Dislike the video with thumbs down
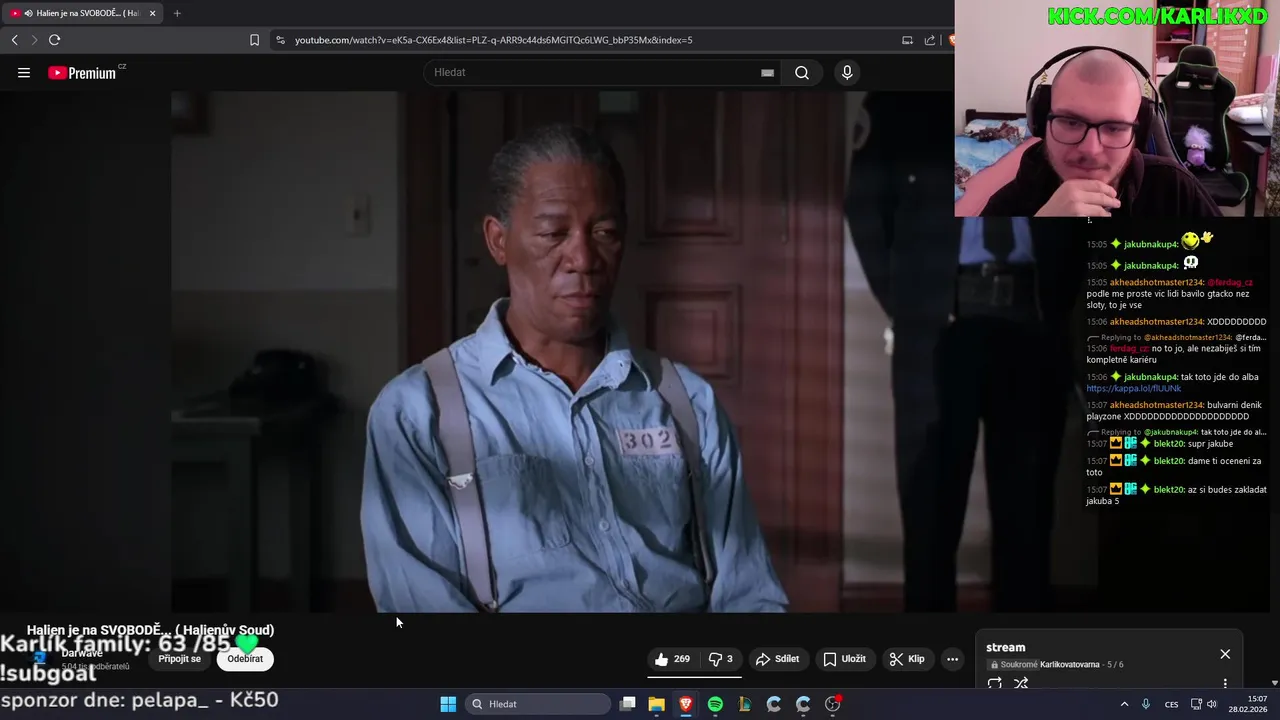Screen dimensions: 1280x720 [722, 659]
